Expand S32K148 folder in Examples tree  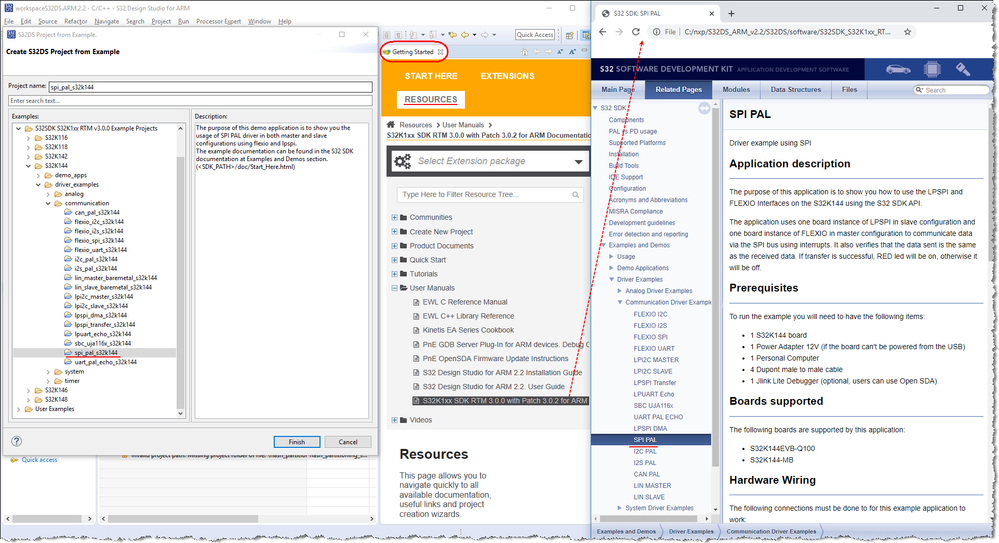point(28,400)
